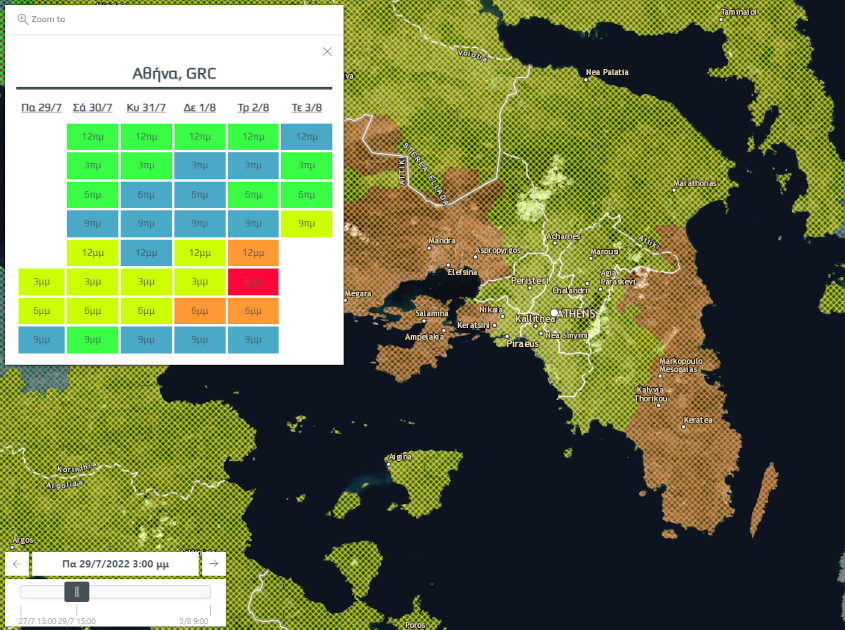Image resolution: width=845 pixels, height=630 pixels.
Task: Select orange 6μμ cell under Δε 1/8
Action: (199, 311)
